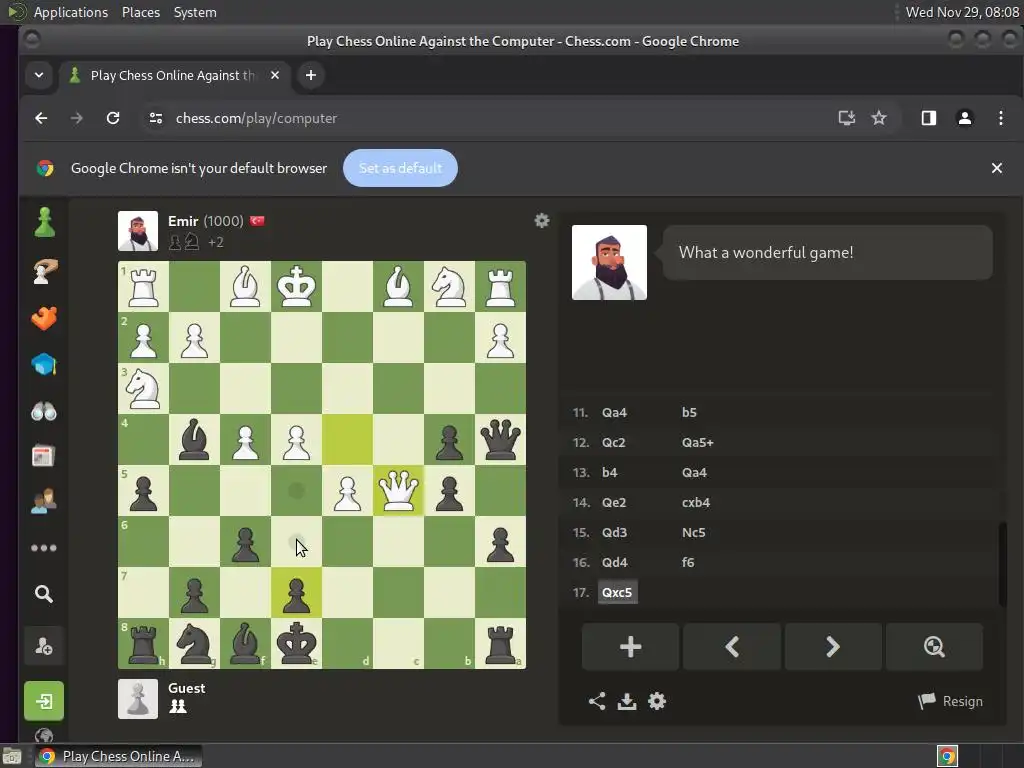Select move Qa5+ in move list
1024x768 pixels.
tap(697, 442)
